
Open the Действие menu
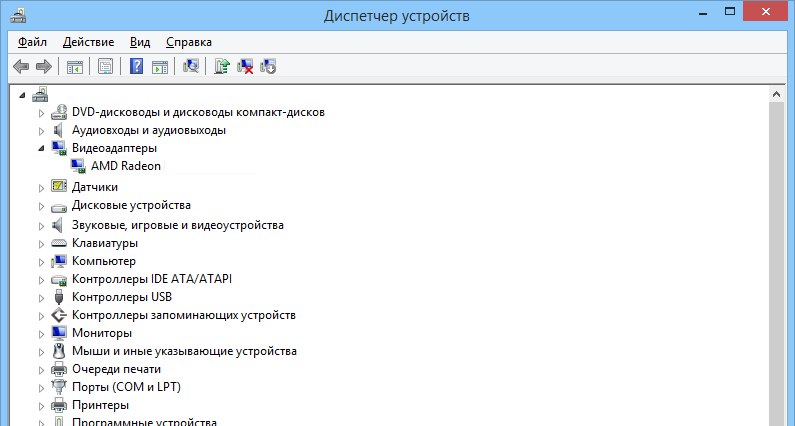(88, 42)
